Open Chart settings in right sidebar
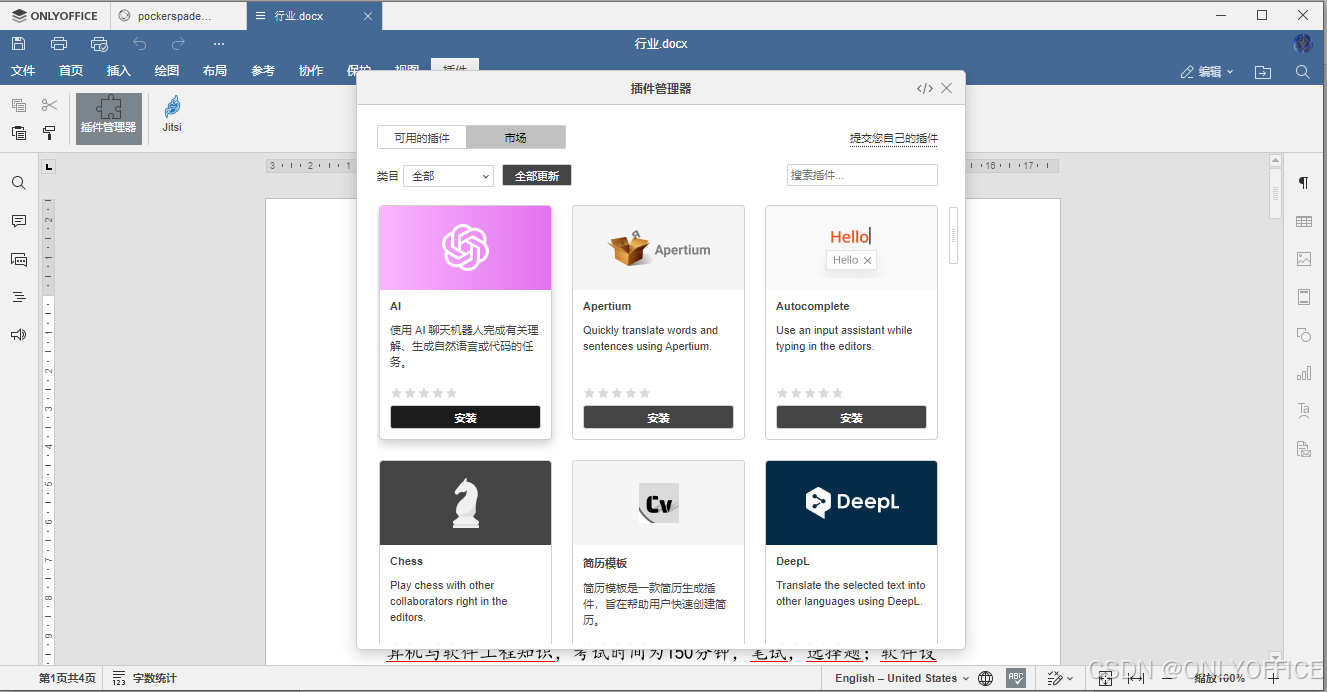The width and height of the screenshot is (1327, 692). [1304, 373]
